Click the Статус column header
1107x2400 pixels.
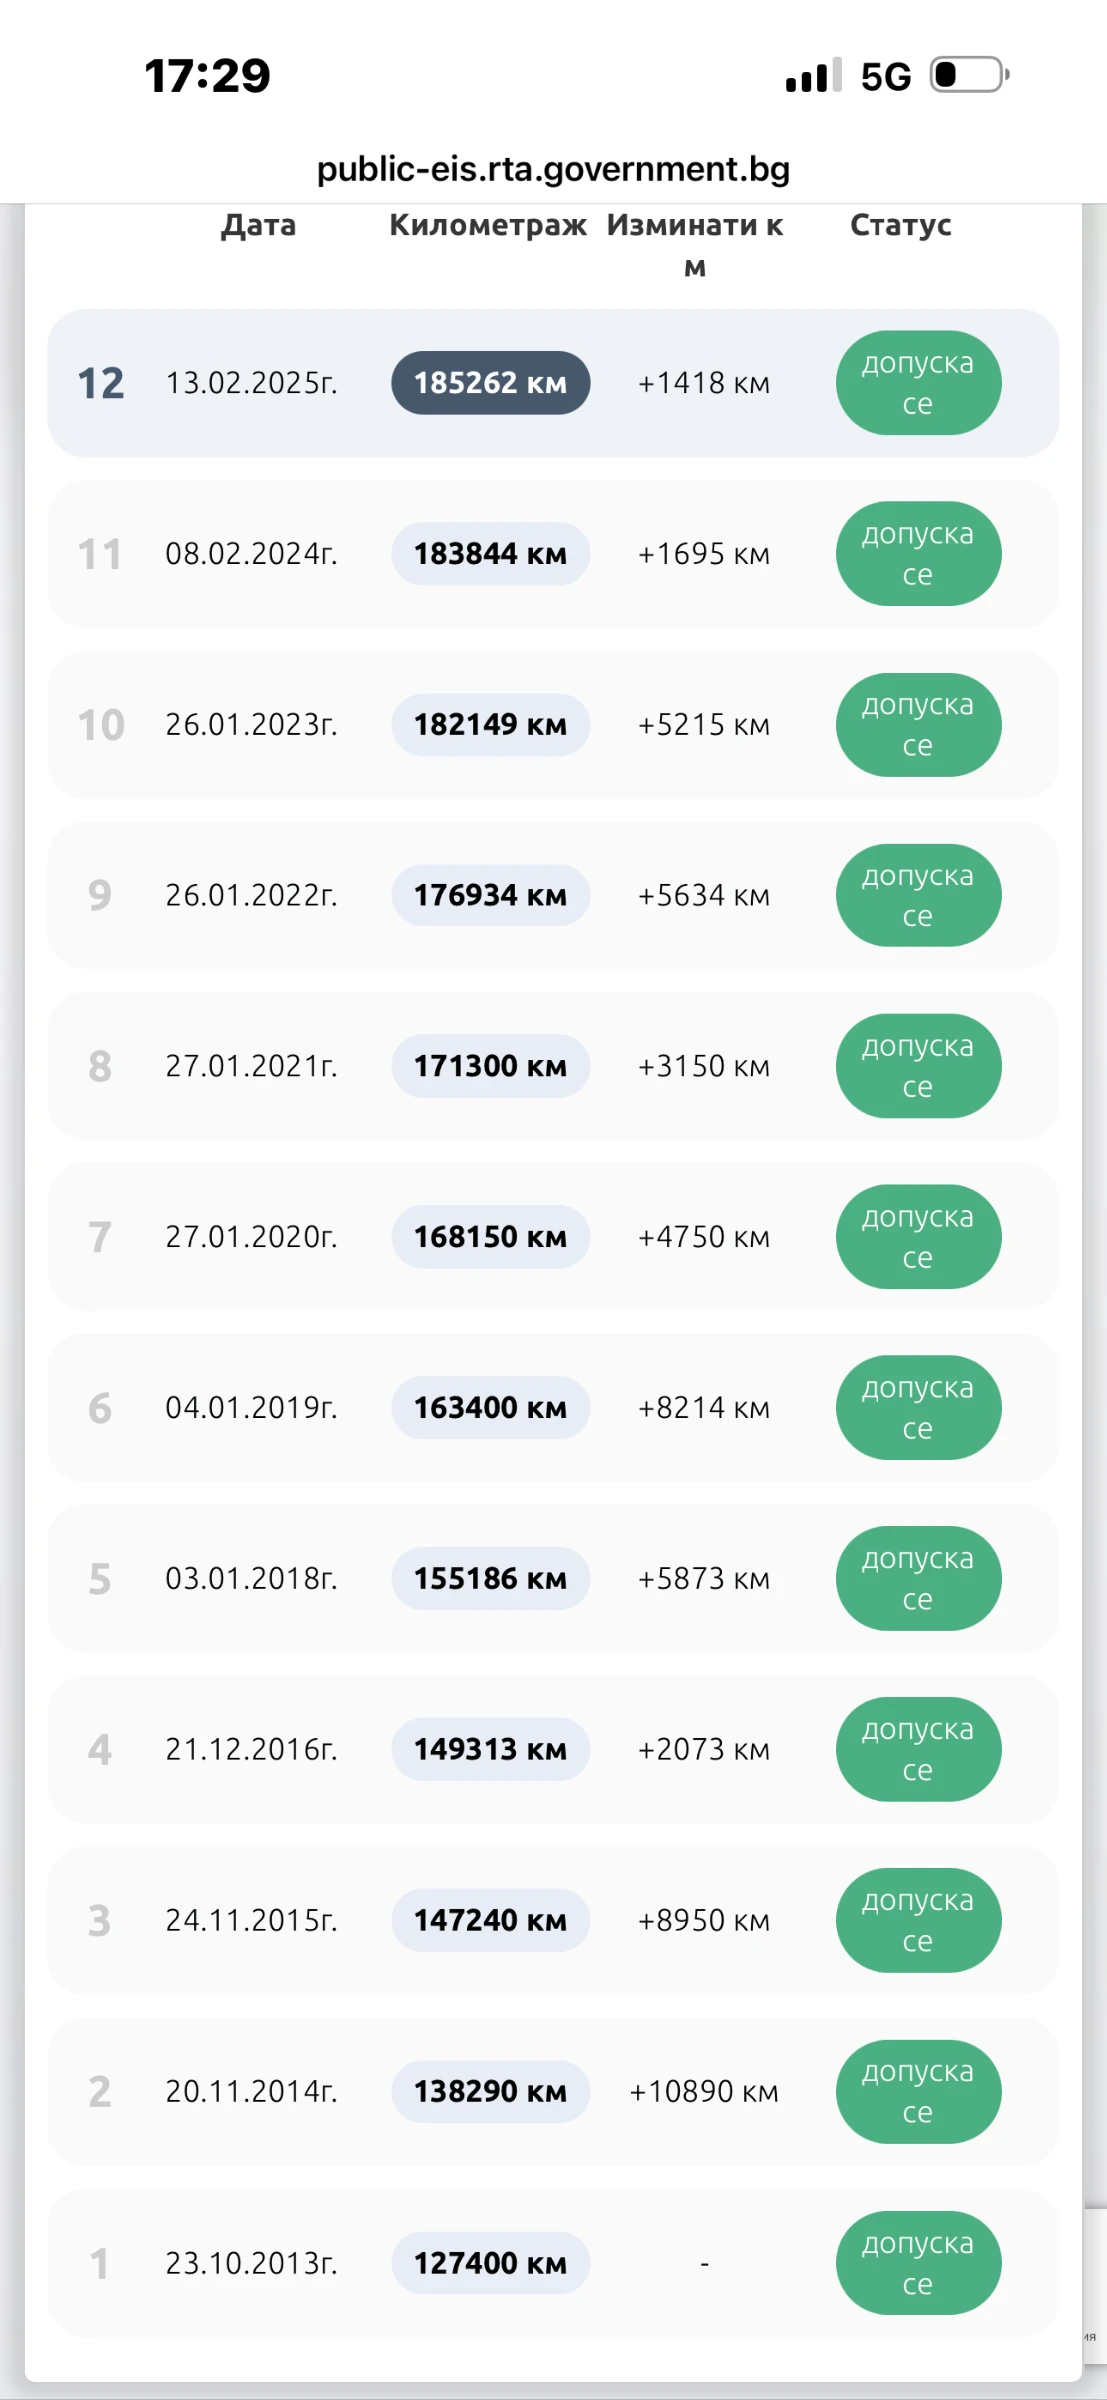coord(900,225)
